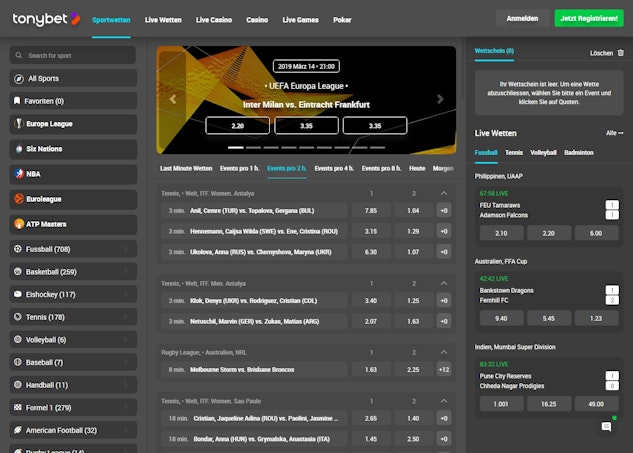Collapse the ITF Women Antalya section
The image size is (633, 453).
444,193
